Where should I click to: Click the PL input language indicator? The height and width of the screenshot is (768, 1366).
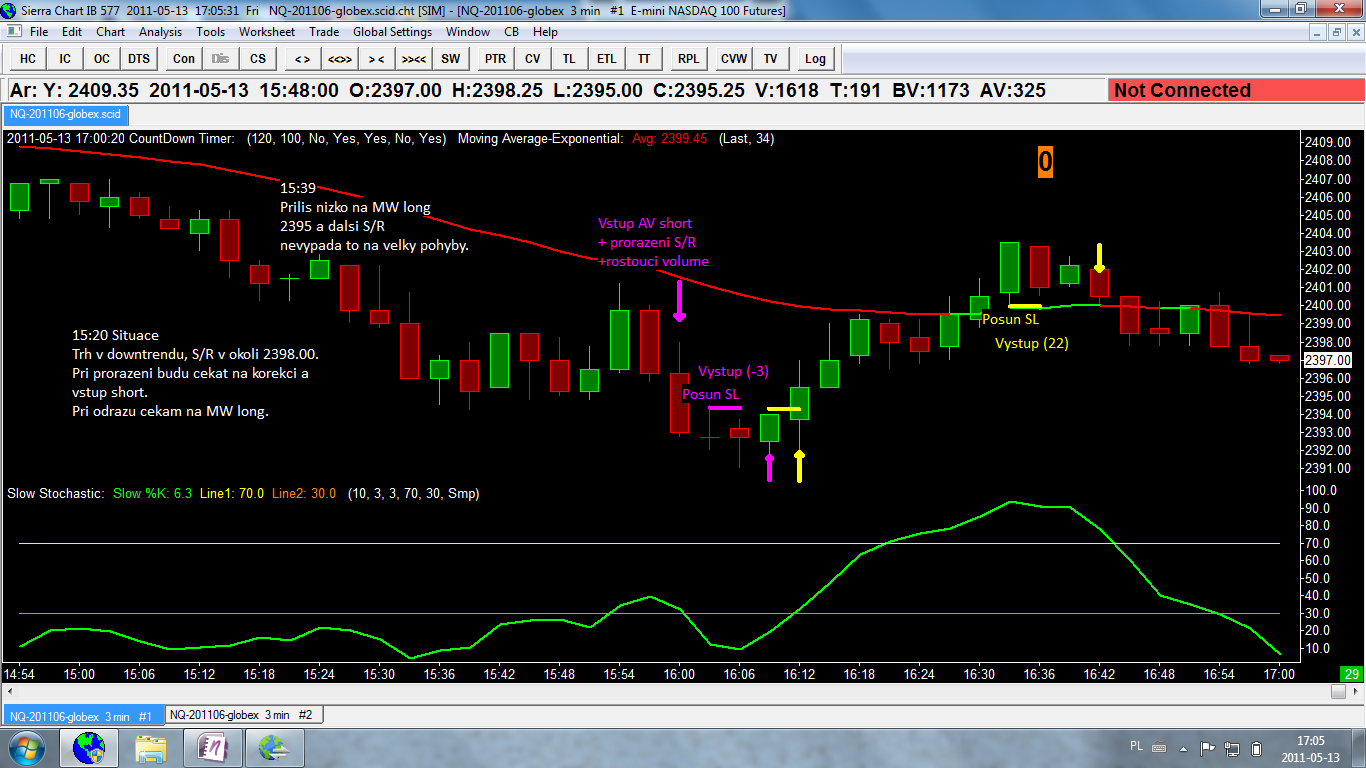(x=1137, y=746)
